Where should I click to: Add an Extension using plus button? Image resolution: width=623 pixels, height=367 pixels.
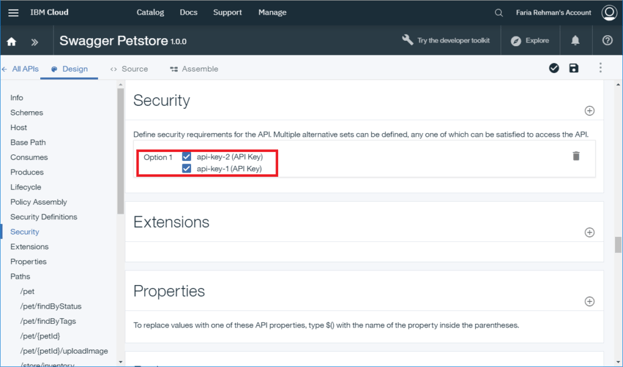[590, 232]
